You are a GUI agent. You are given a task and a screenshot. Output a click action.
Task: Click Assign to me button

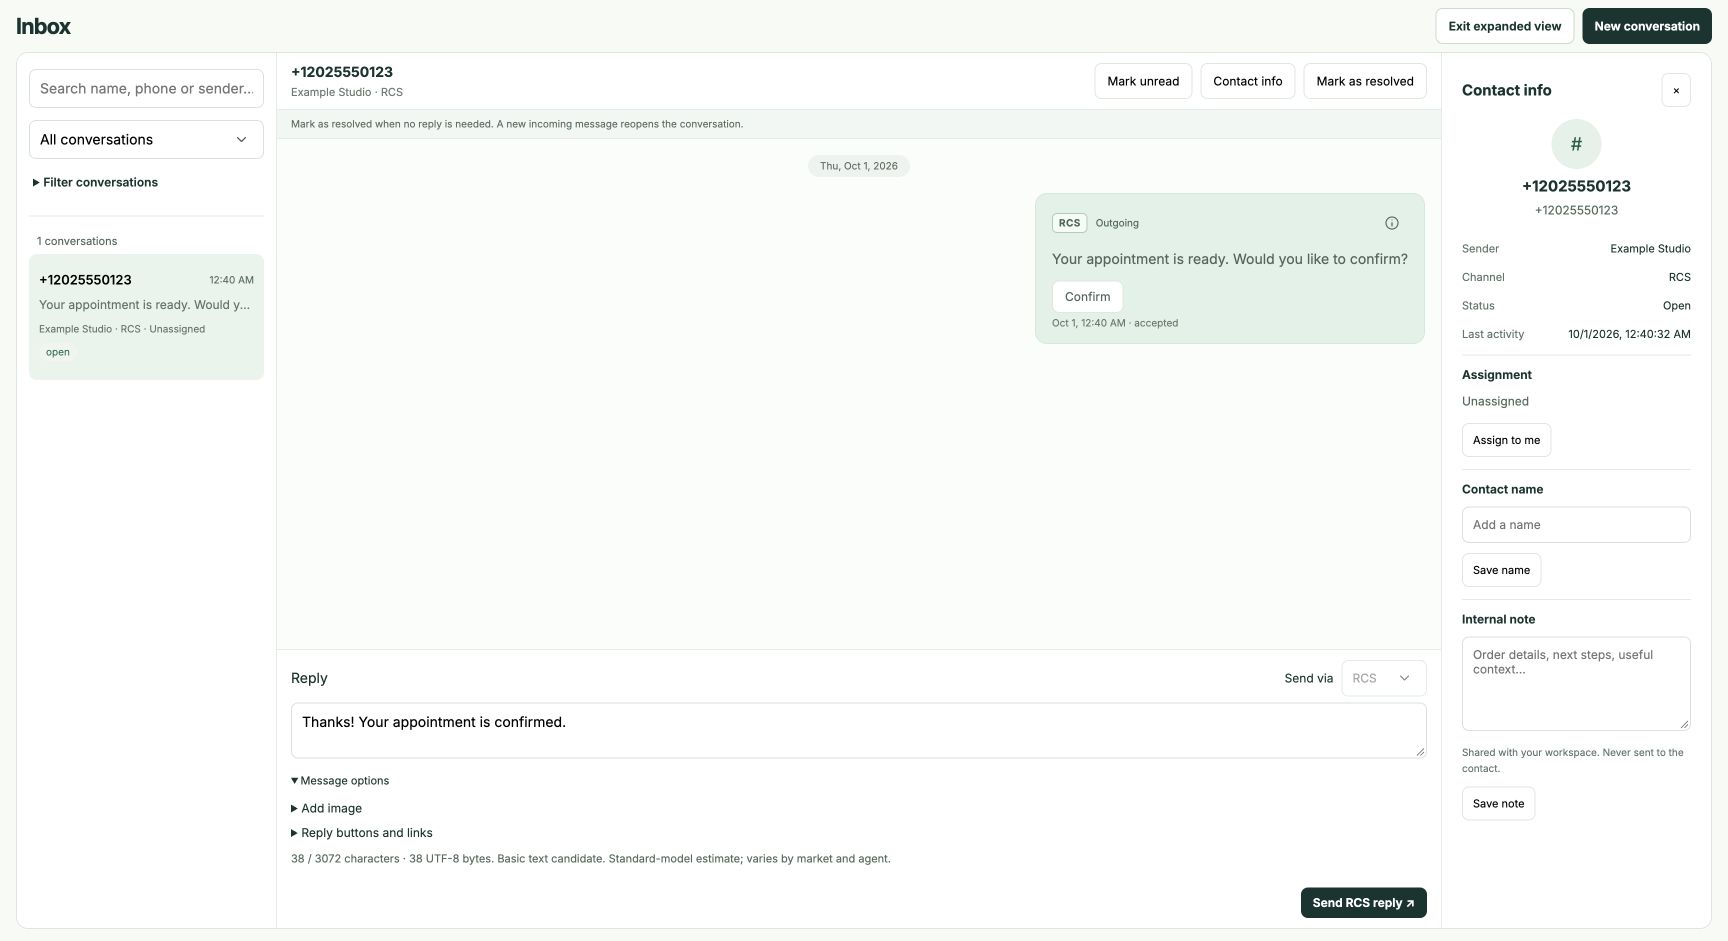(1506, 440)
